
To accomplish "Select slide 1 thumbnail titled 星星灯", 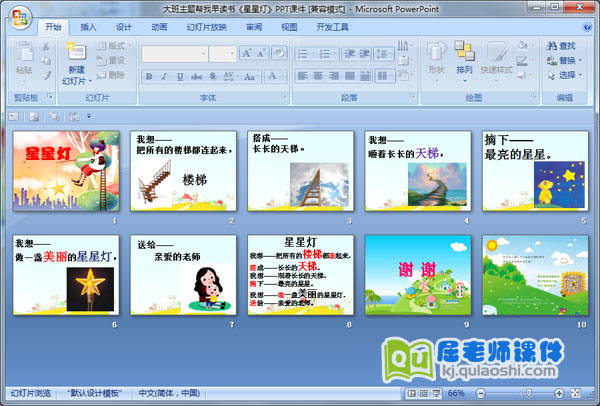I will coord(66,171).
